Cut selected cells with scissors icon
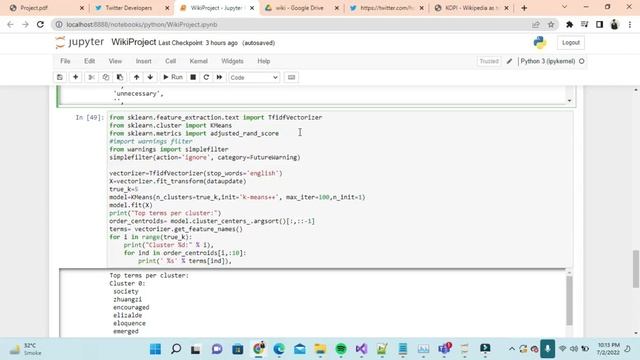The image size is (640, 360). tap(91, 77)
